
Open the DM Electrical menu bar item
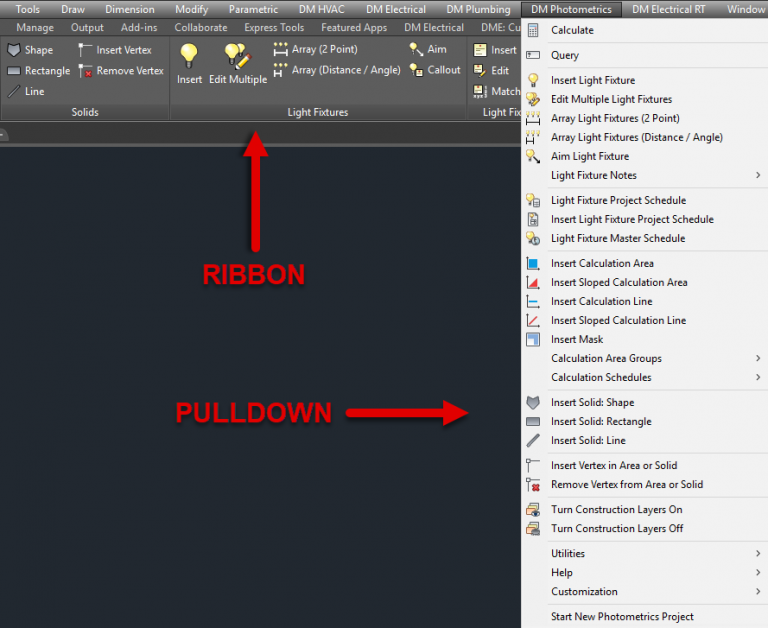[x=396, y=9]
